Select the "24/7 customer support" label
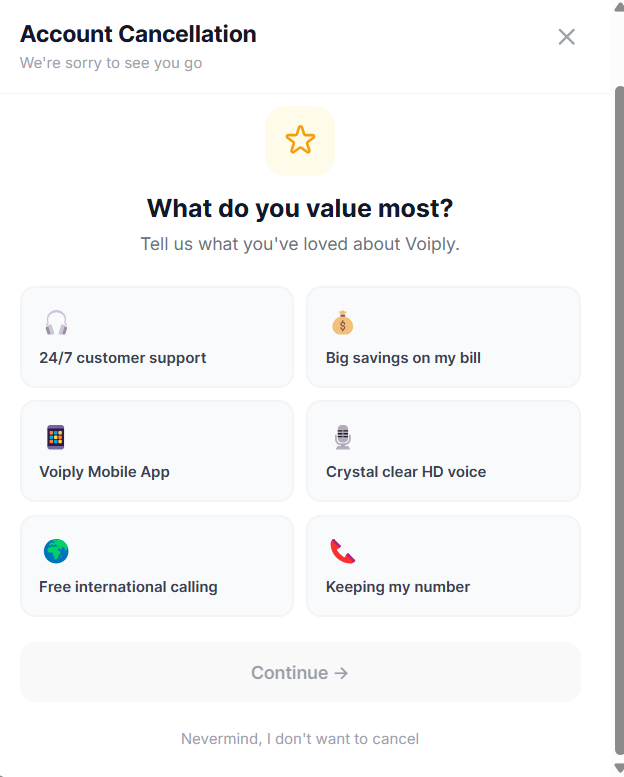This screenshot has width=624, height=777. click(x=123, y=358)
